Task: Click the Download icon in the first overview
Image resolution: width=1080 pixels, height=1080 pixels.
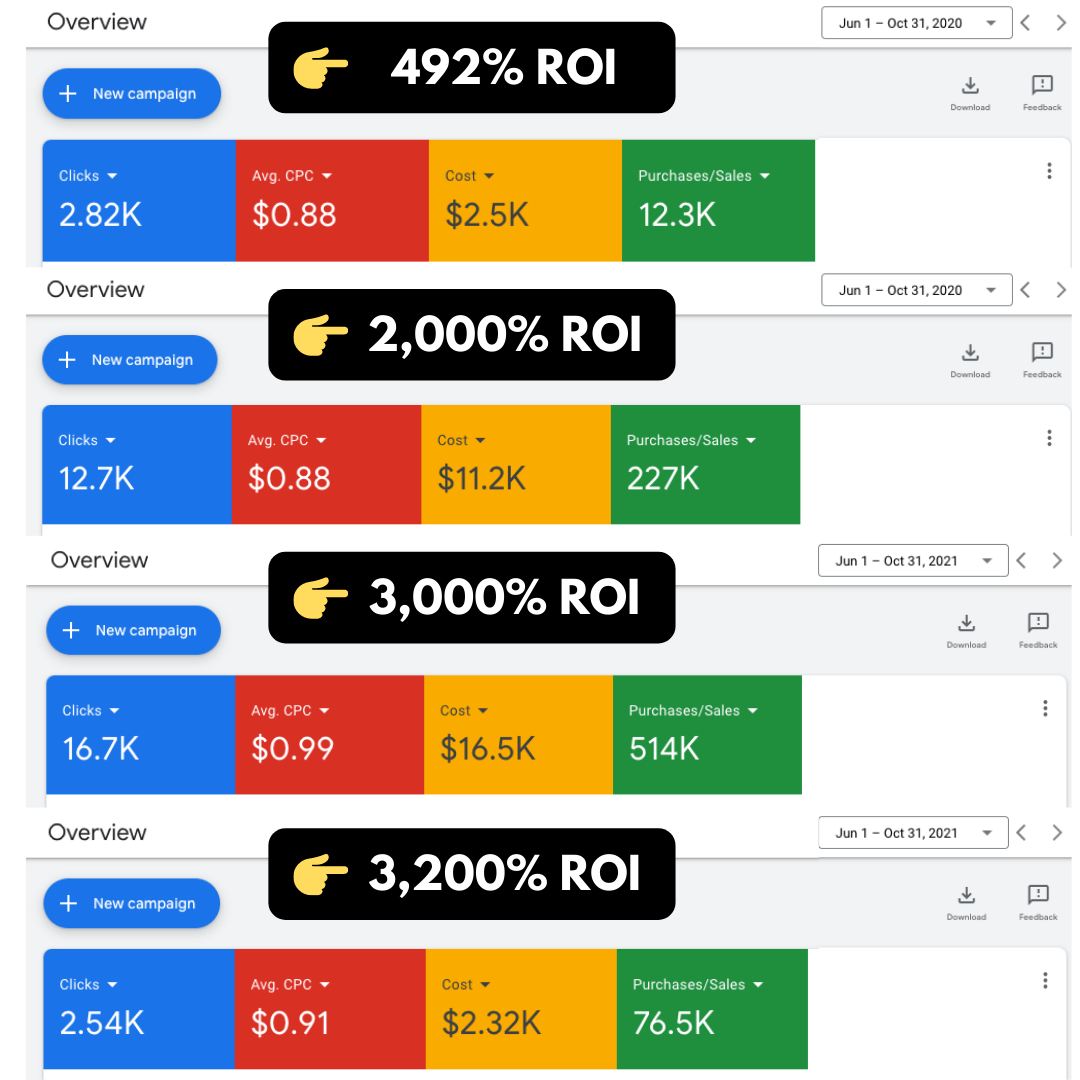Action: [x=970, y=86]
